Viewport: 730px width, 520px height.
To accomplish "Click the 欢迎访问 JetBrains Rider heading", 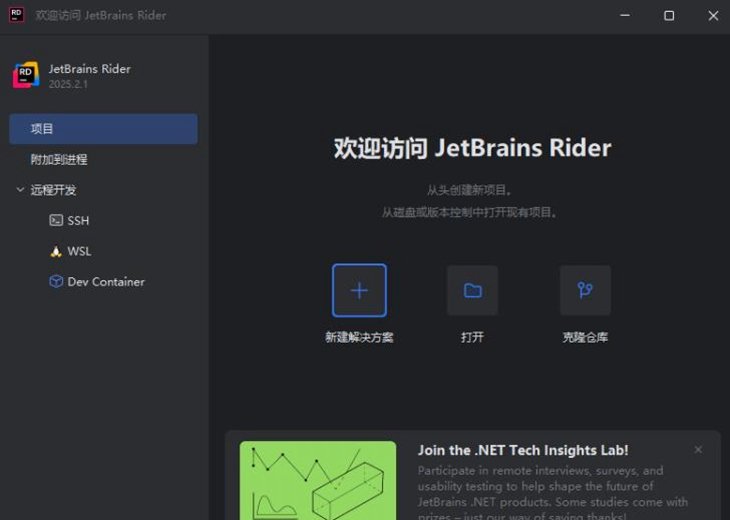I will (x=472, y=148).
